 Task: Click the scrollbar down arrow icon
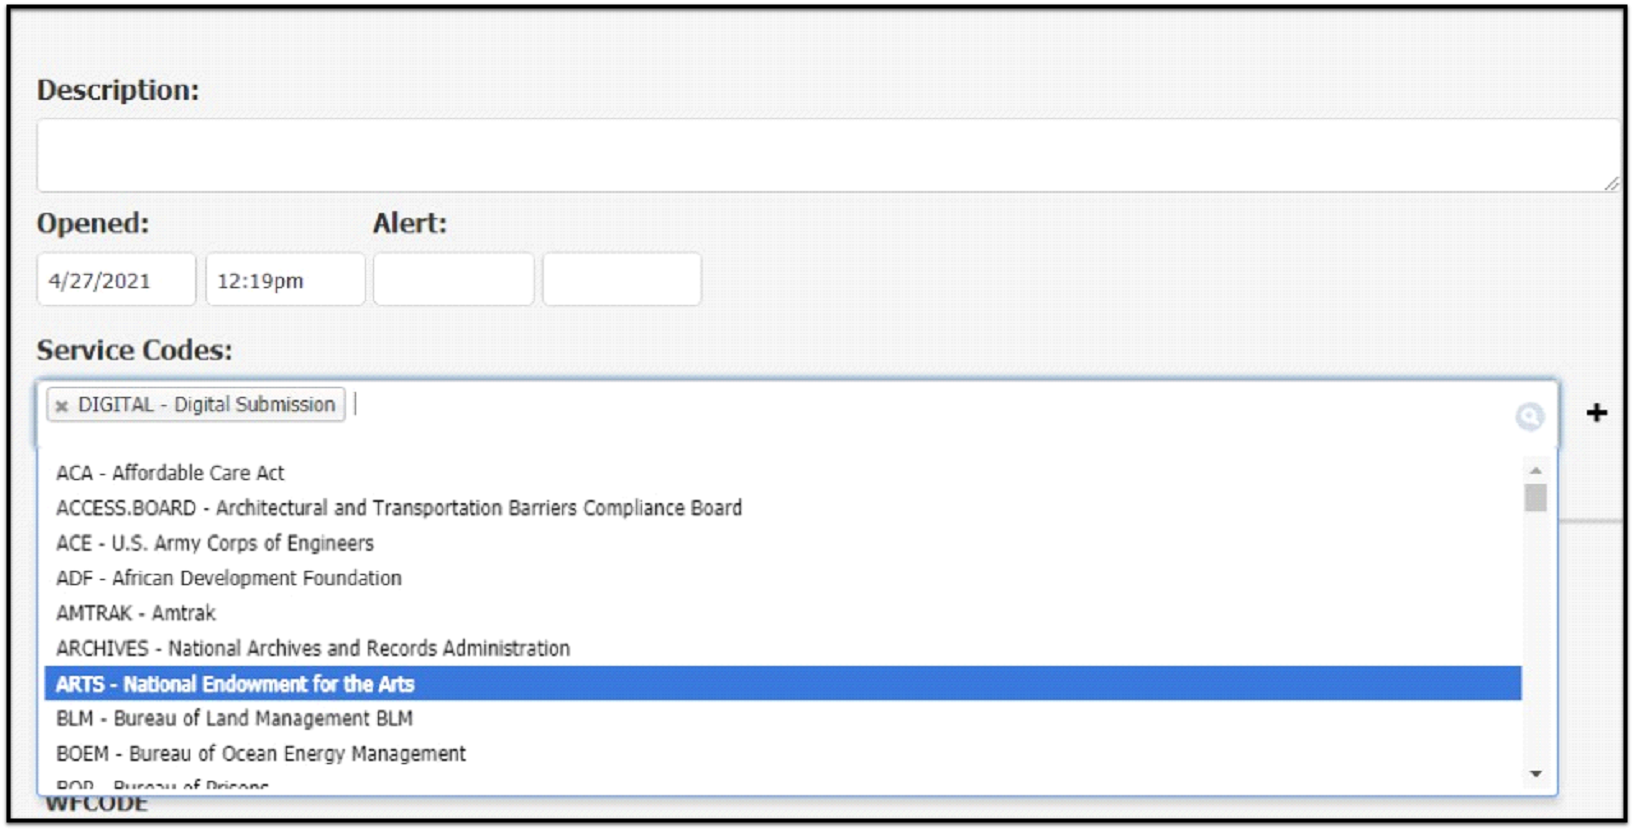pos(1534,772)
